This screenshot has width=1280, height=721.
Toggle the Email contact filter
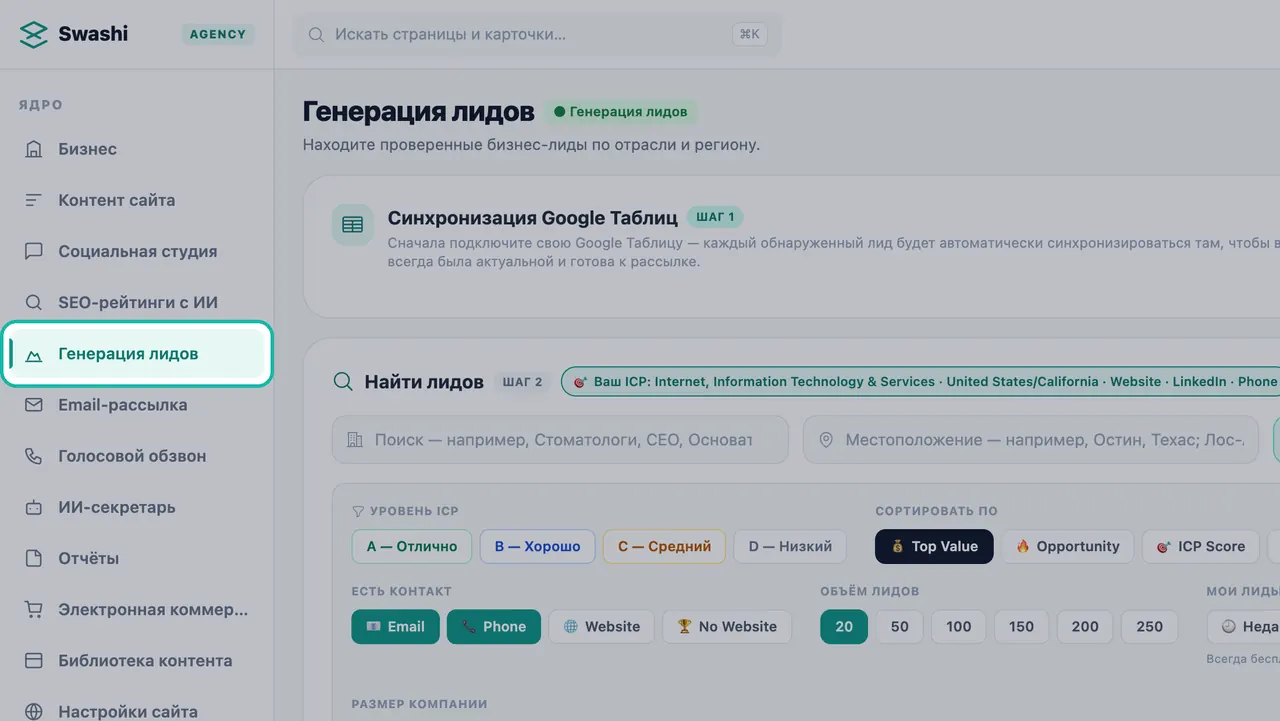[x=395, y=627]
